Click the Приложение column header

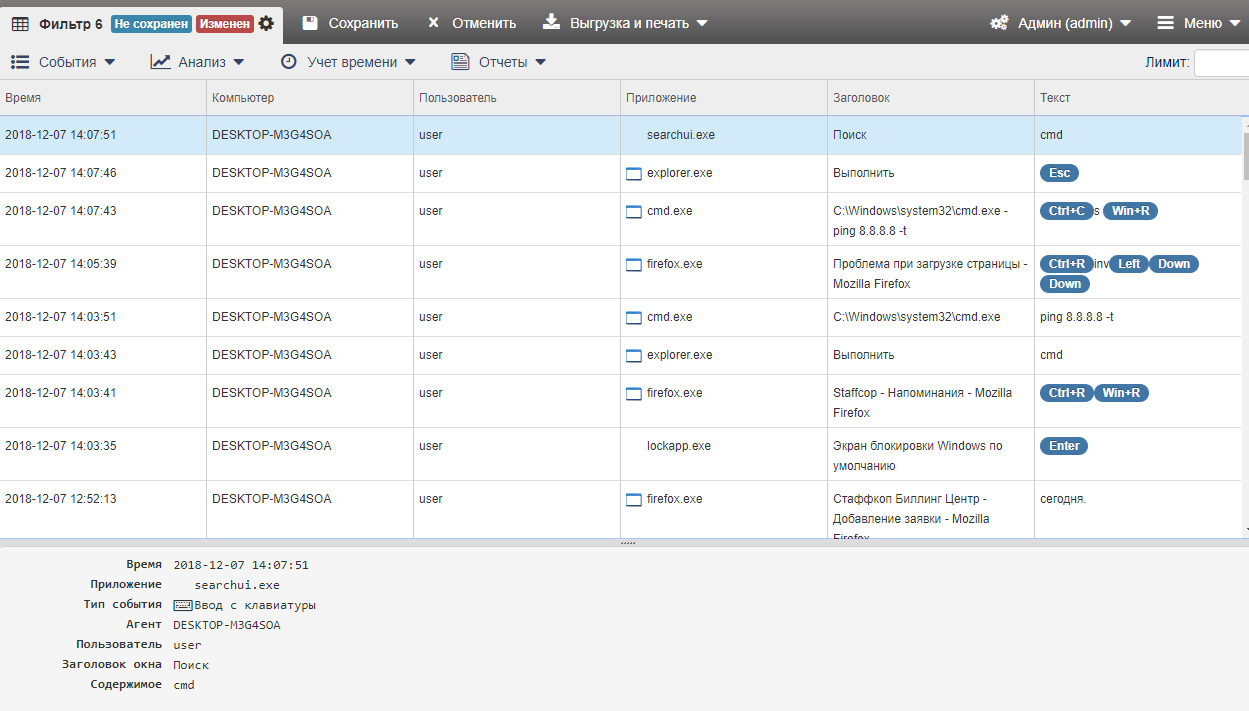[661, 98]
